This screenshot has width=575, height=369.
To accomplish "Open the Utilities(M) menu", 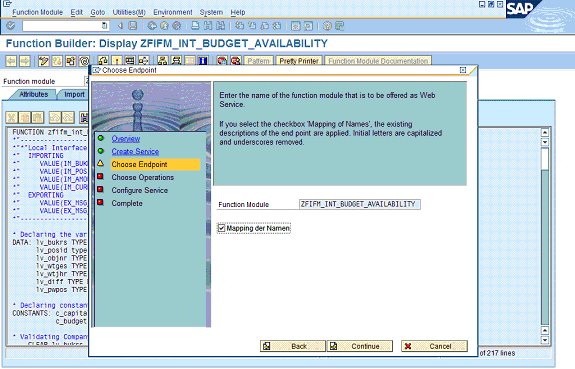I will 129,12.
